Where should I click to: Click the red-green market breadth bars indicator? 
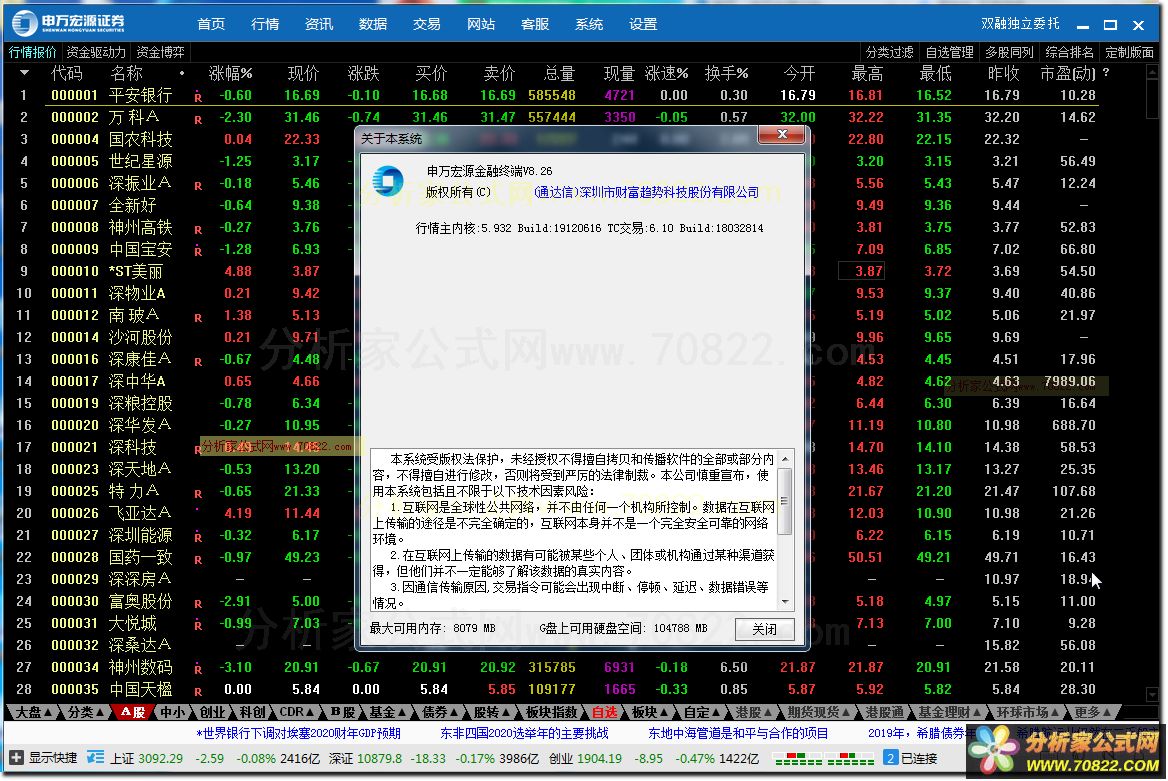coord(824,759)
